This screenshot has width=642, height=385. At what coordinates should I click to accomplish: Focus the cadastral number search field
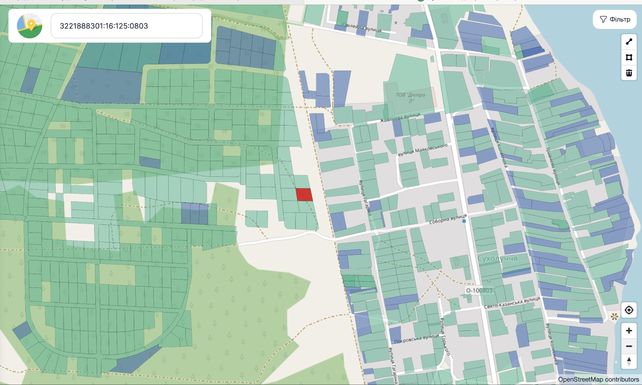click(127, 26)
